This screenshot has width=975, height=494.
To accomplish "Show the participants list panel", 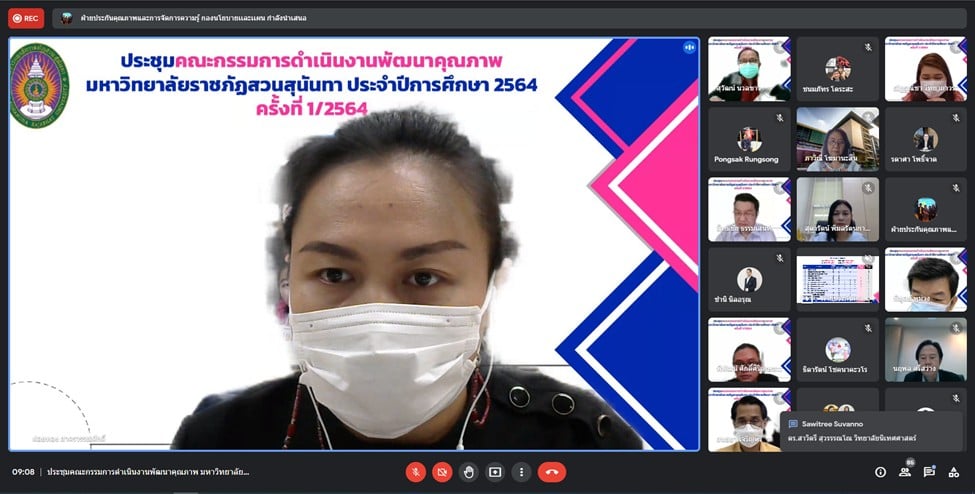I will pyautogui.click(x=905, y=472).
